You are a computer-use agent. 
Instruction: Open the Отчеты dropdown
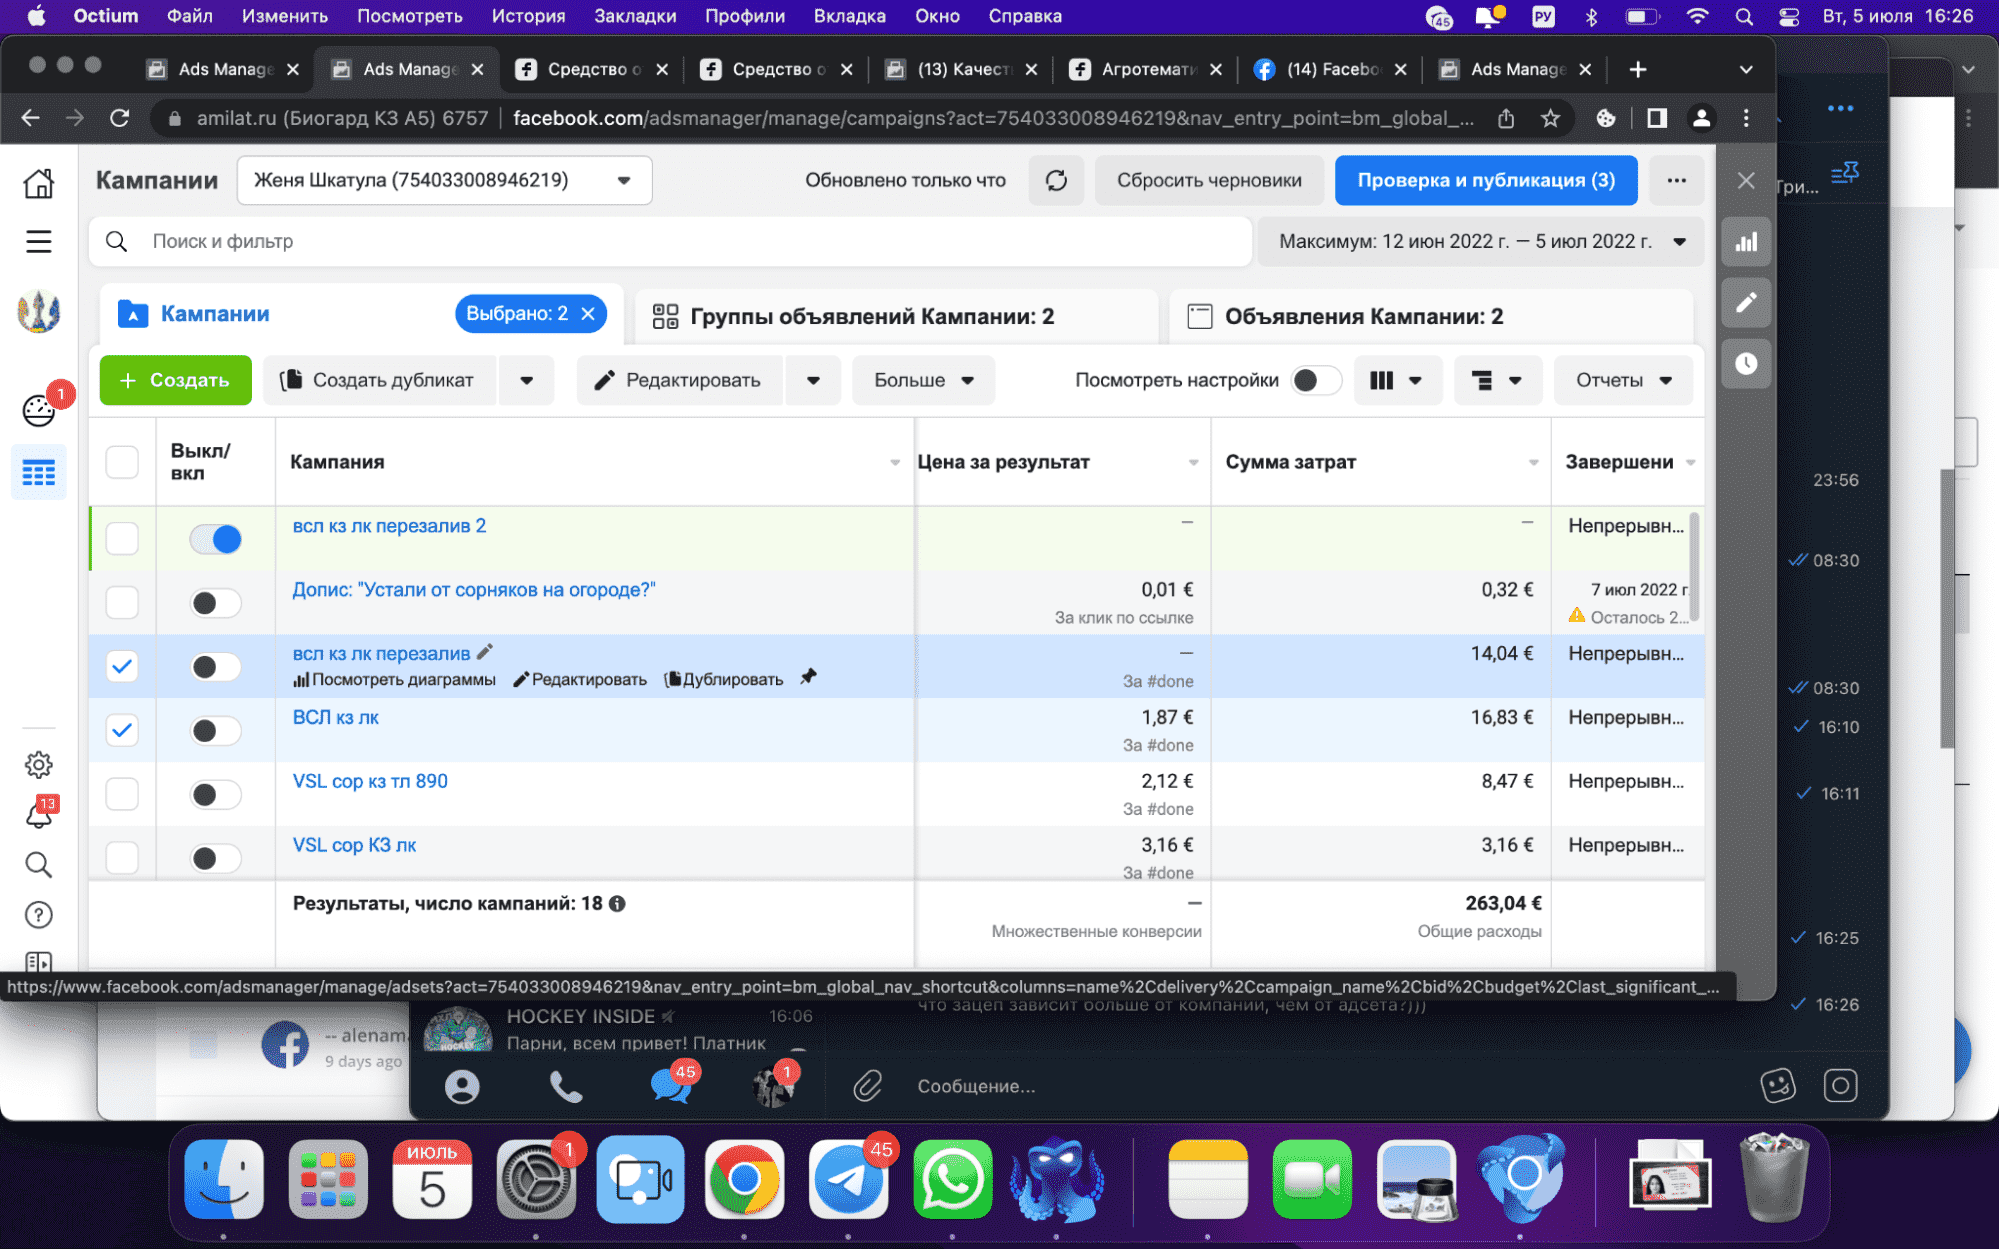click(1624, 380)
